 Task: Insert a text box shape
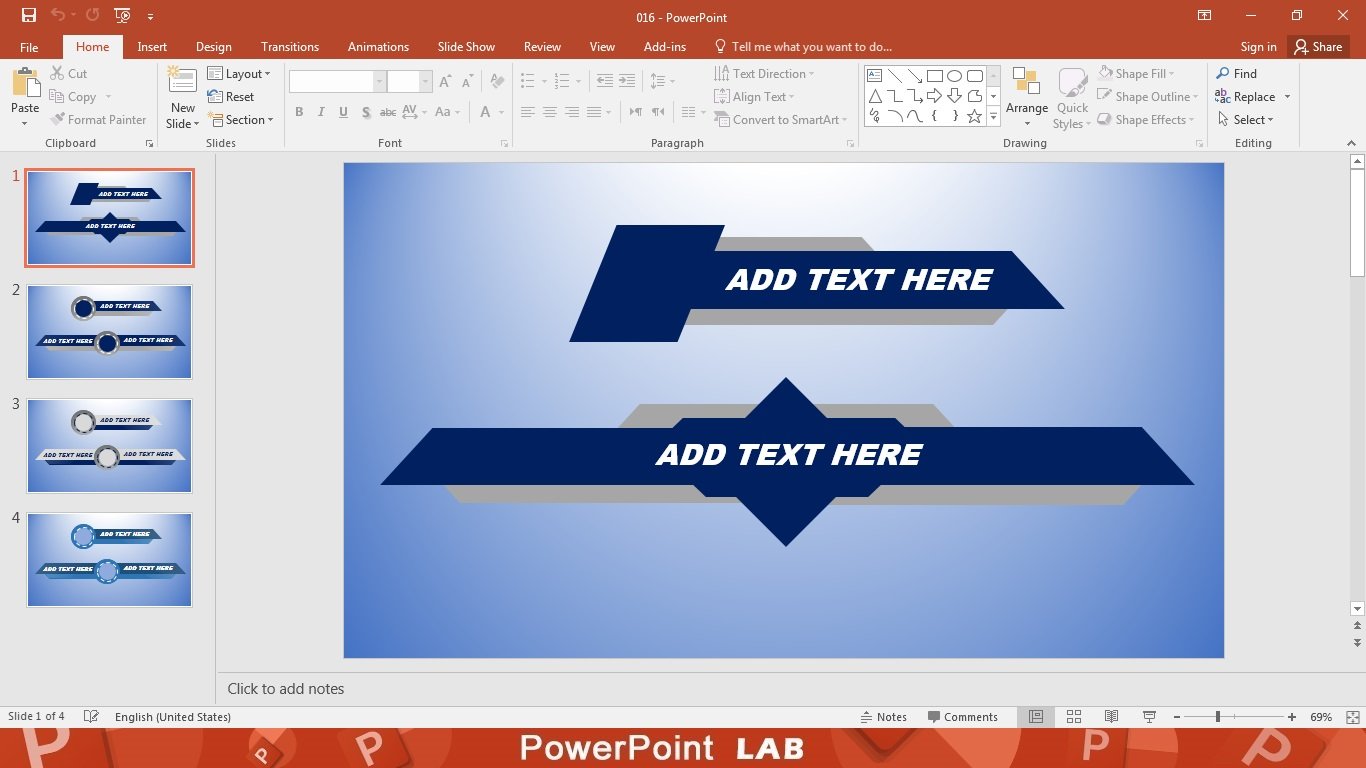(x=874, y=76)
